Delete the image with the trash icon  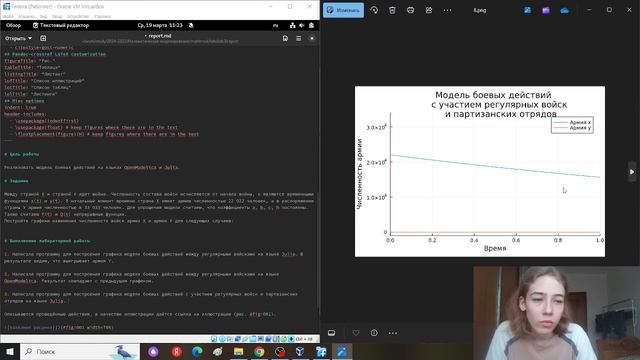click(392, 10)
